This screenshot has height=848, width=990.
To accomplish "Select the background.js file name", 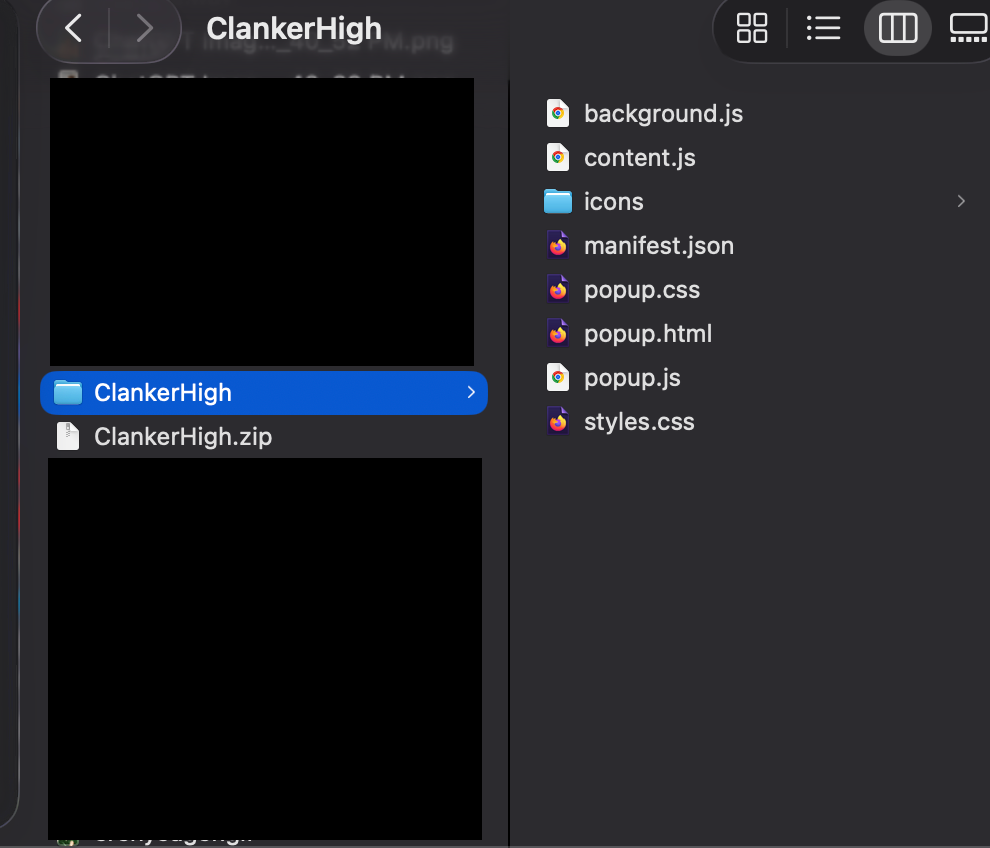I will 663,114.
